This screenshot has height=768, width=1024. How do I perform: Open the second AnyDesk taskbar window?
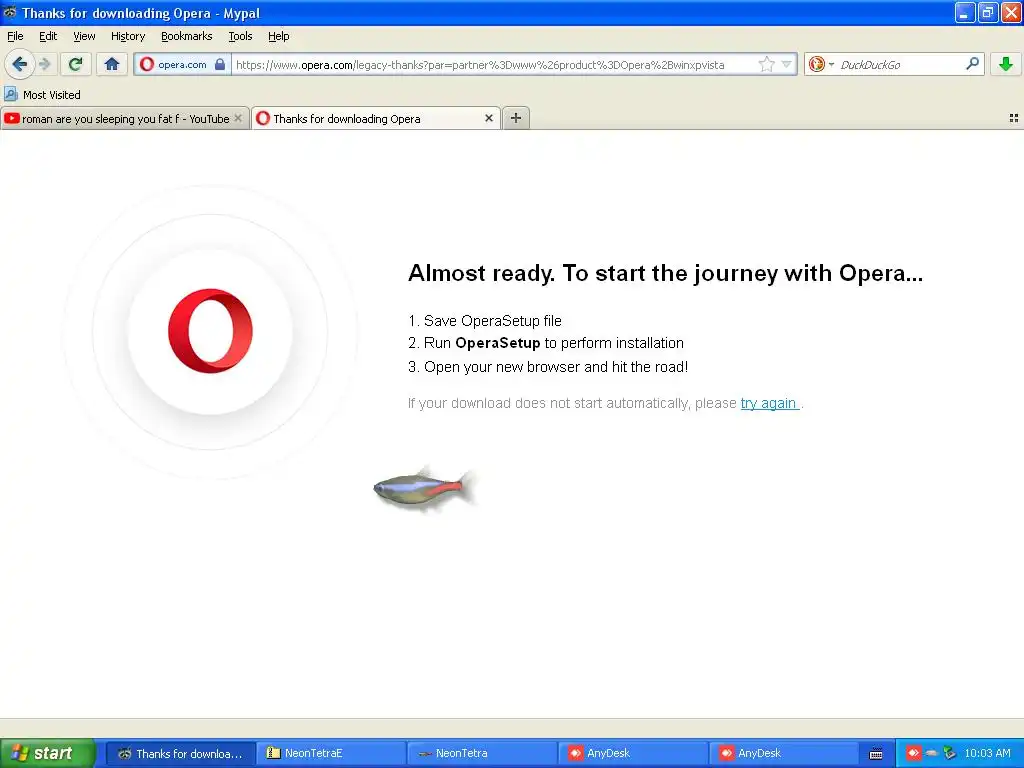(784, 754)
